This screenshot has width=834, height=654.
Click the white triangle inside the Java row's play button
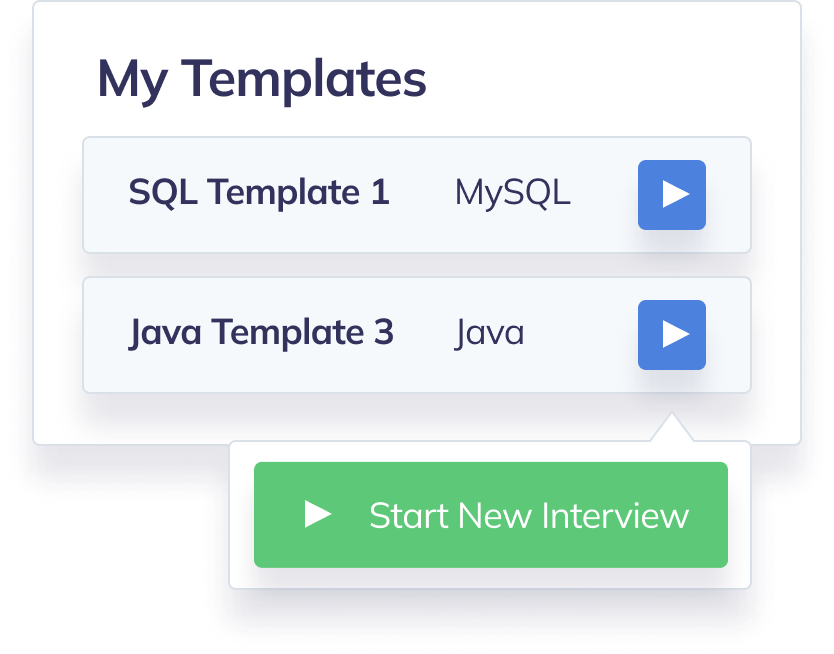[x=676, y=334]
